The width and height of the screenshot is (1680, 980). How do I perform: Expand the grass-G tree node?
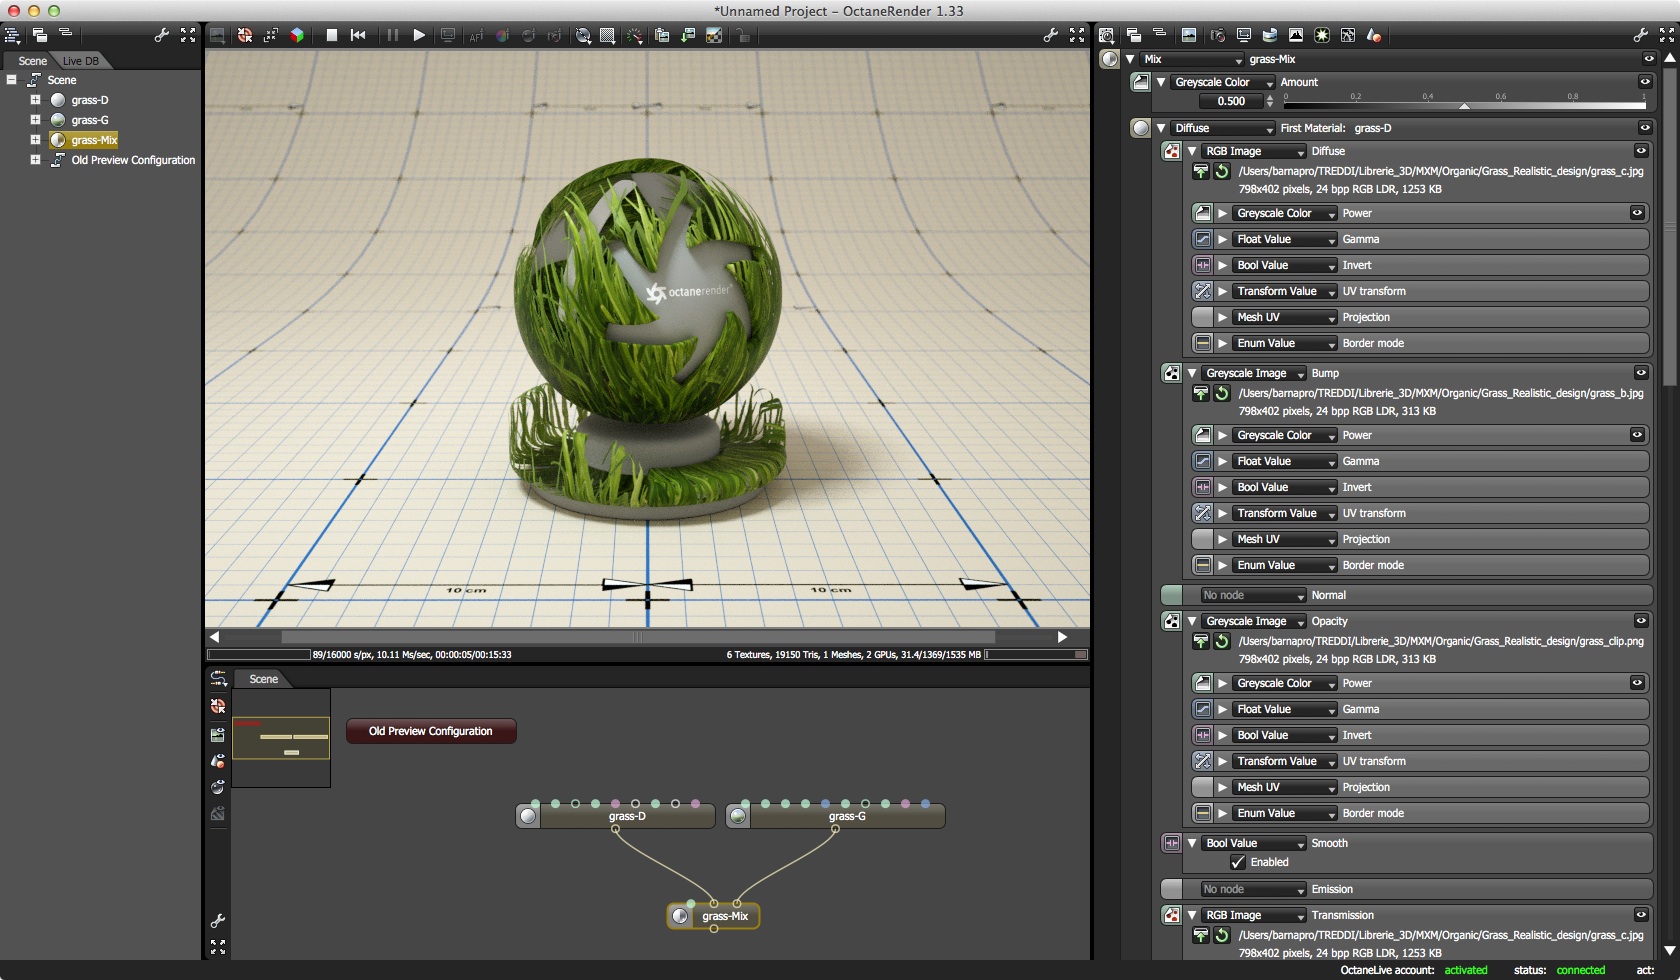(x=35, y=120)
